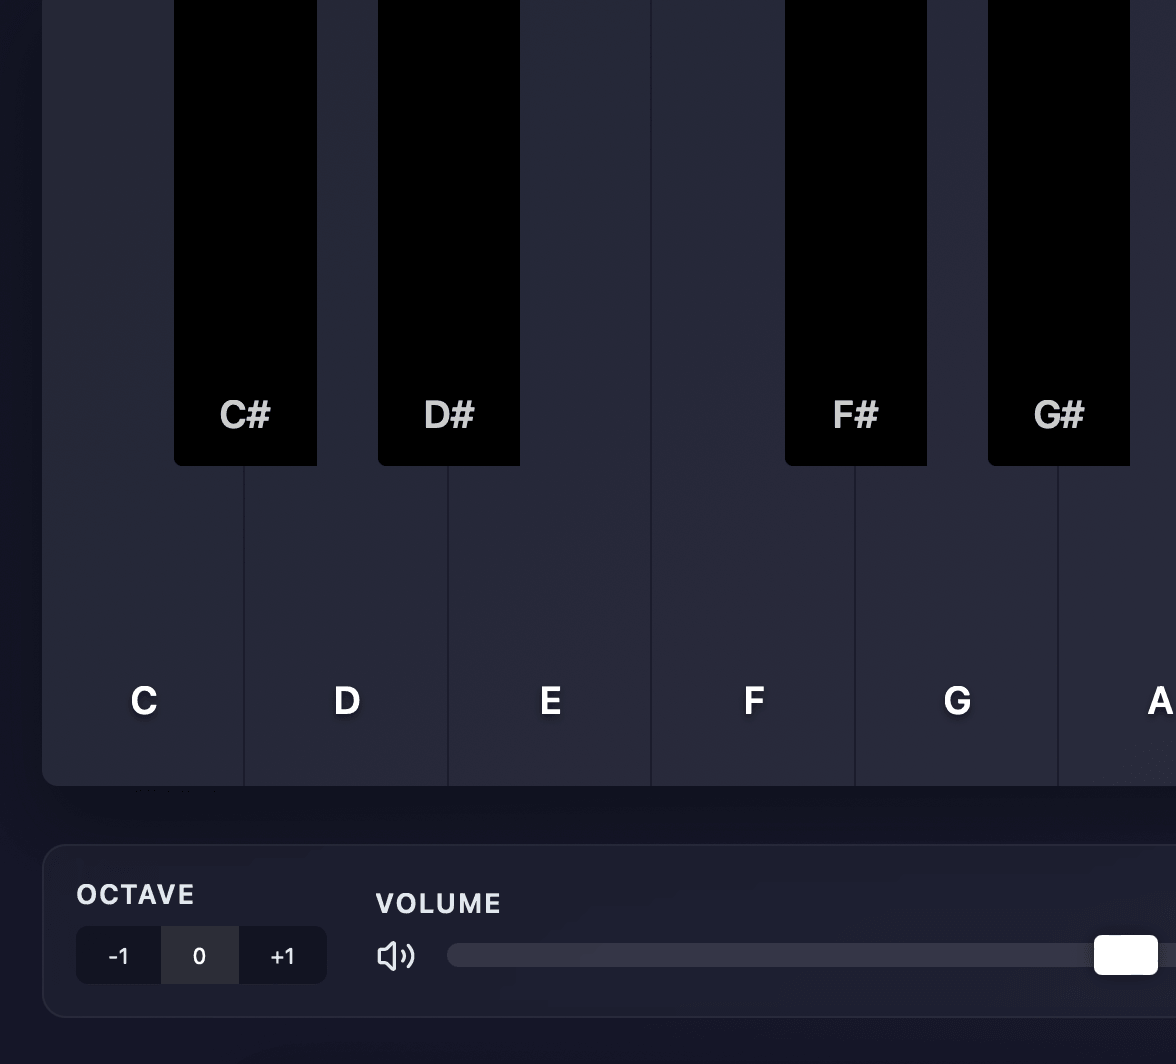Click the white volume slider handle
This screenshot has height=1064, width=1176.
click(x=1126, y=955)
